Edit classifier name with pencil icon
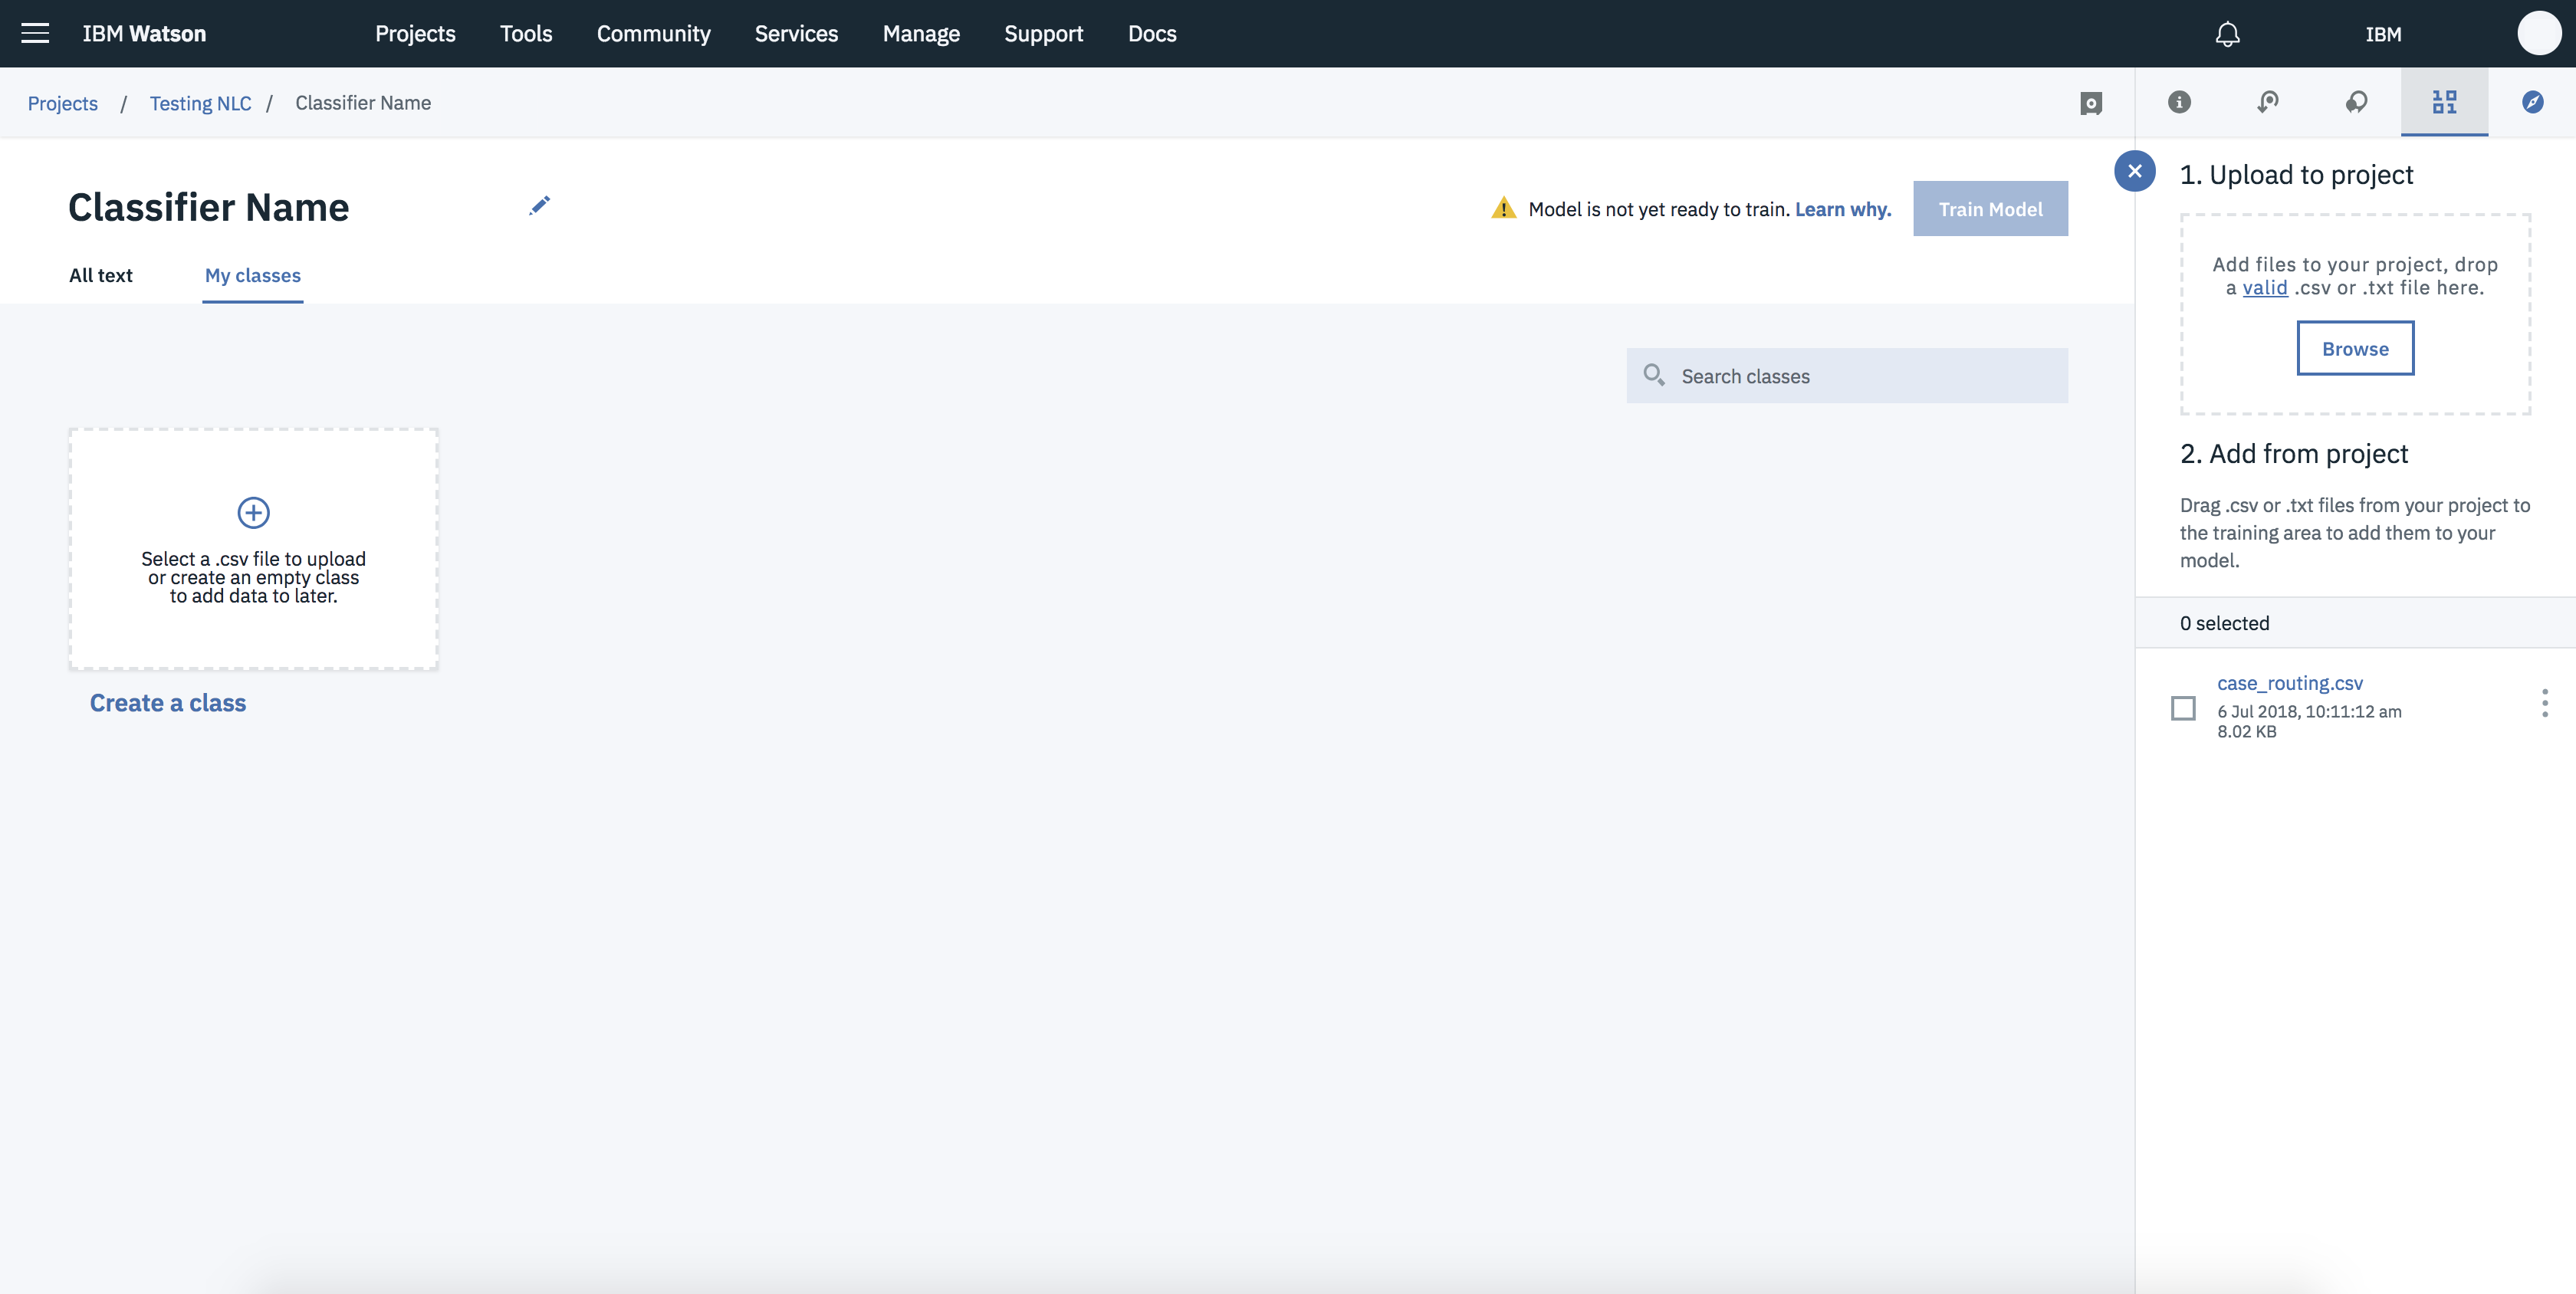The image size is (2576, 1294). [x=539, y=206]
